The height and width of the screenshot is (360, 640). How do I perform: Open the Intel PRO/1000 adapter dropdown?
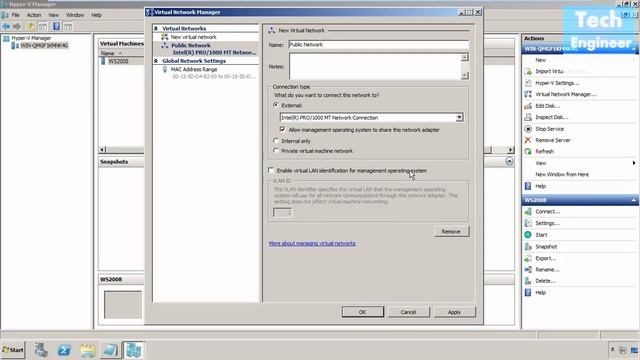coord(459,118)
